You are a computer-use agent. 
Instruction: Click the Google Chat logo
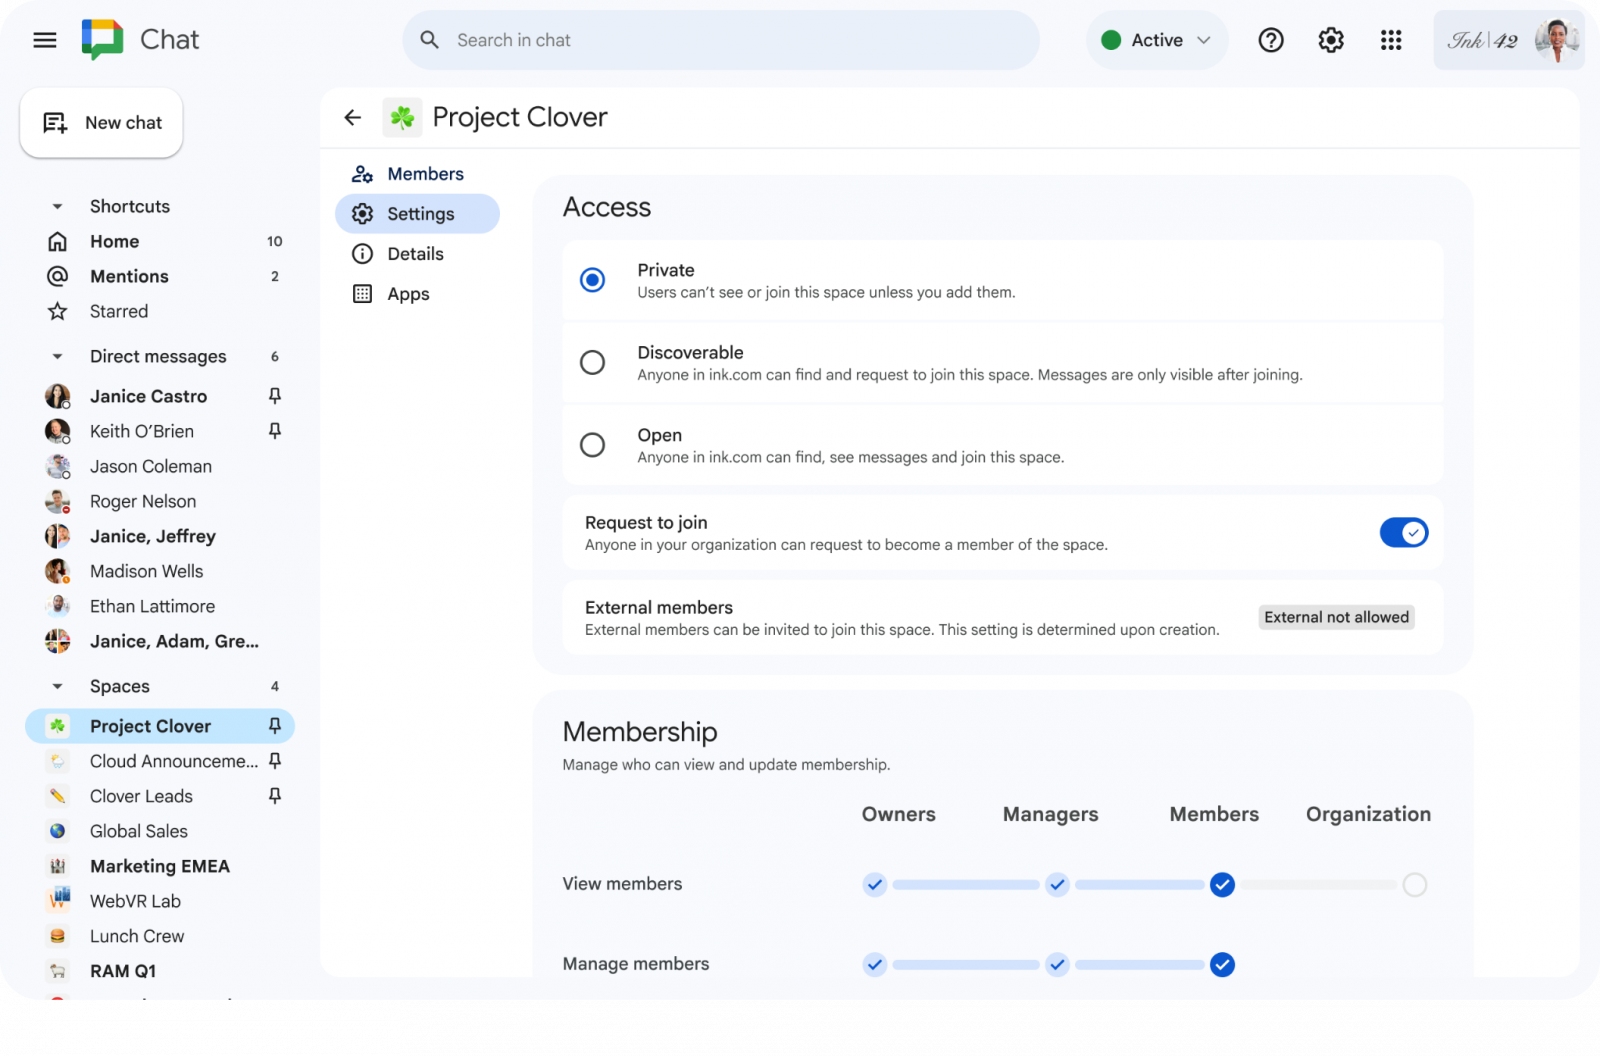point(102,40)
